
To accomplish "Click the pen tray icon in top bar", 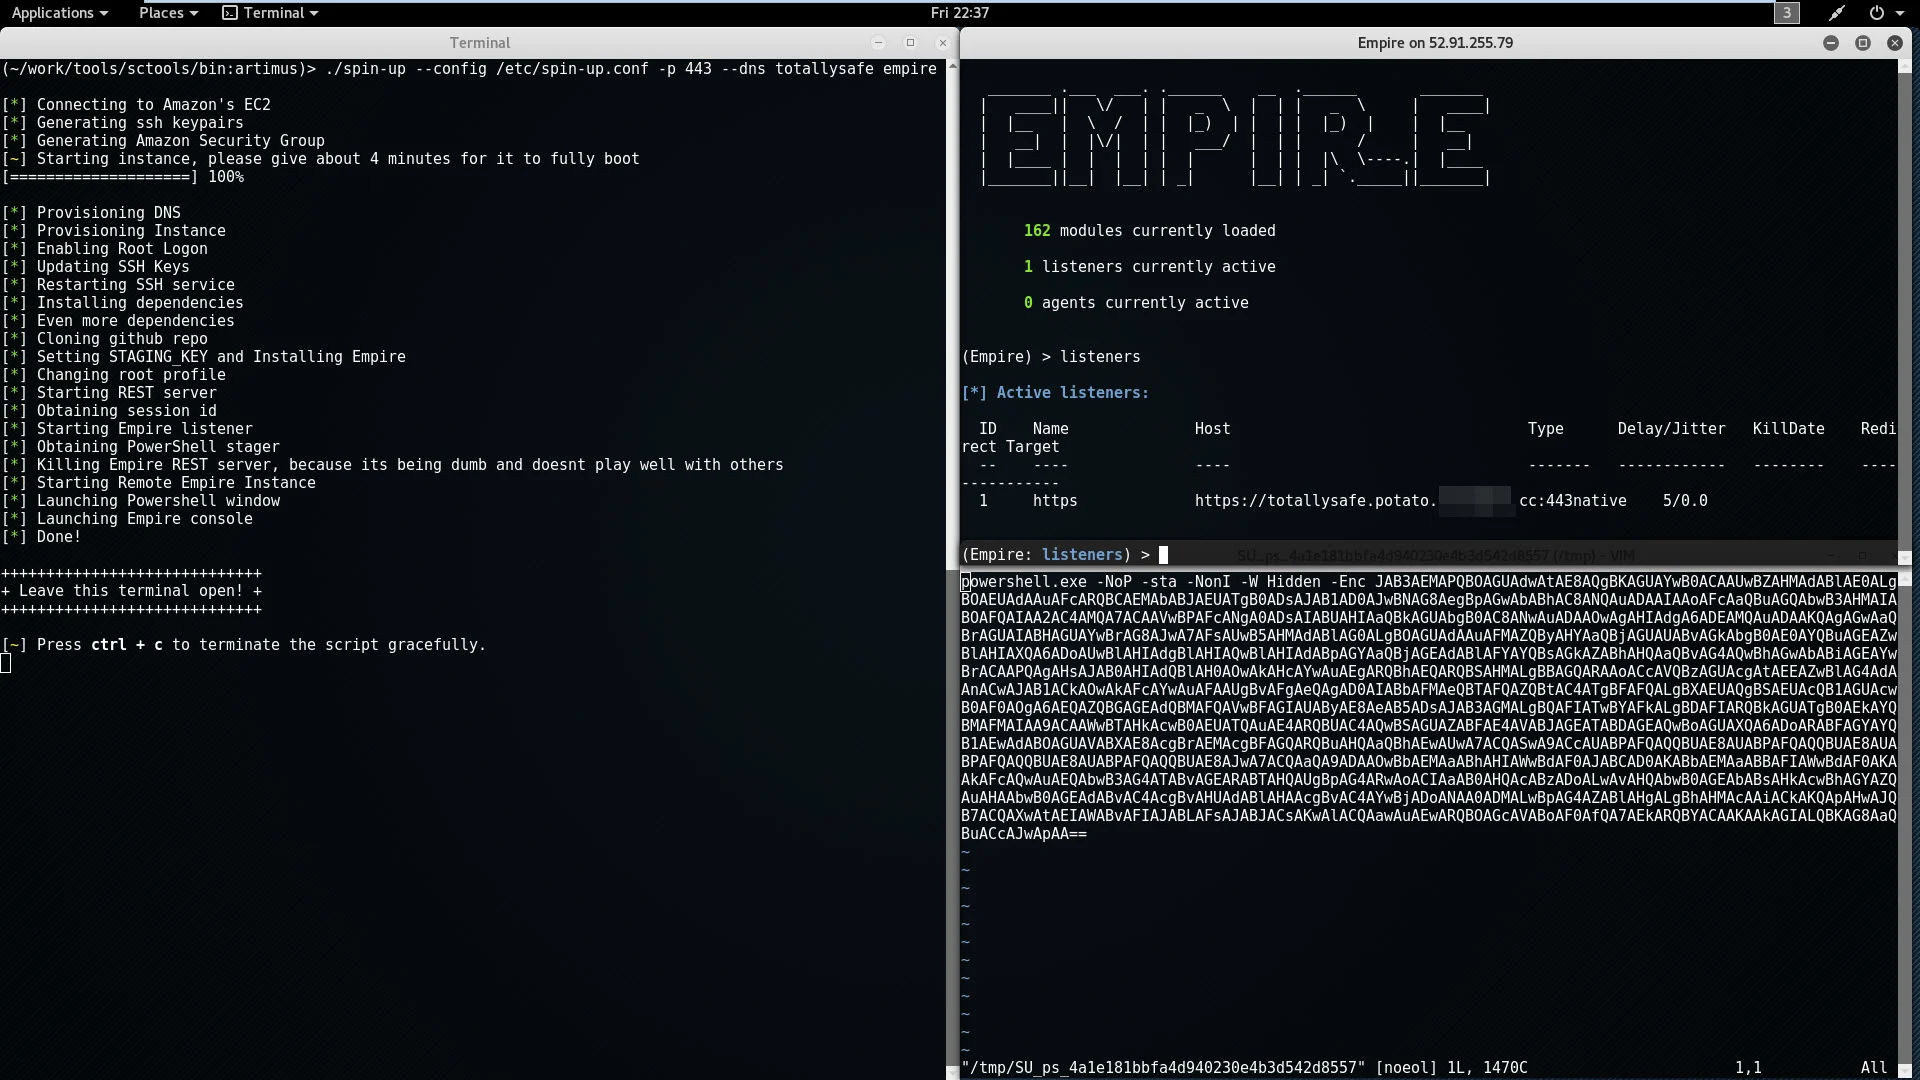I will coord(1837,13).
